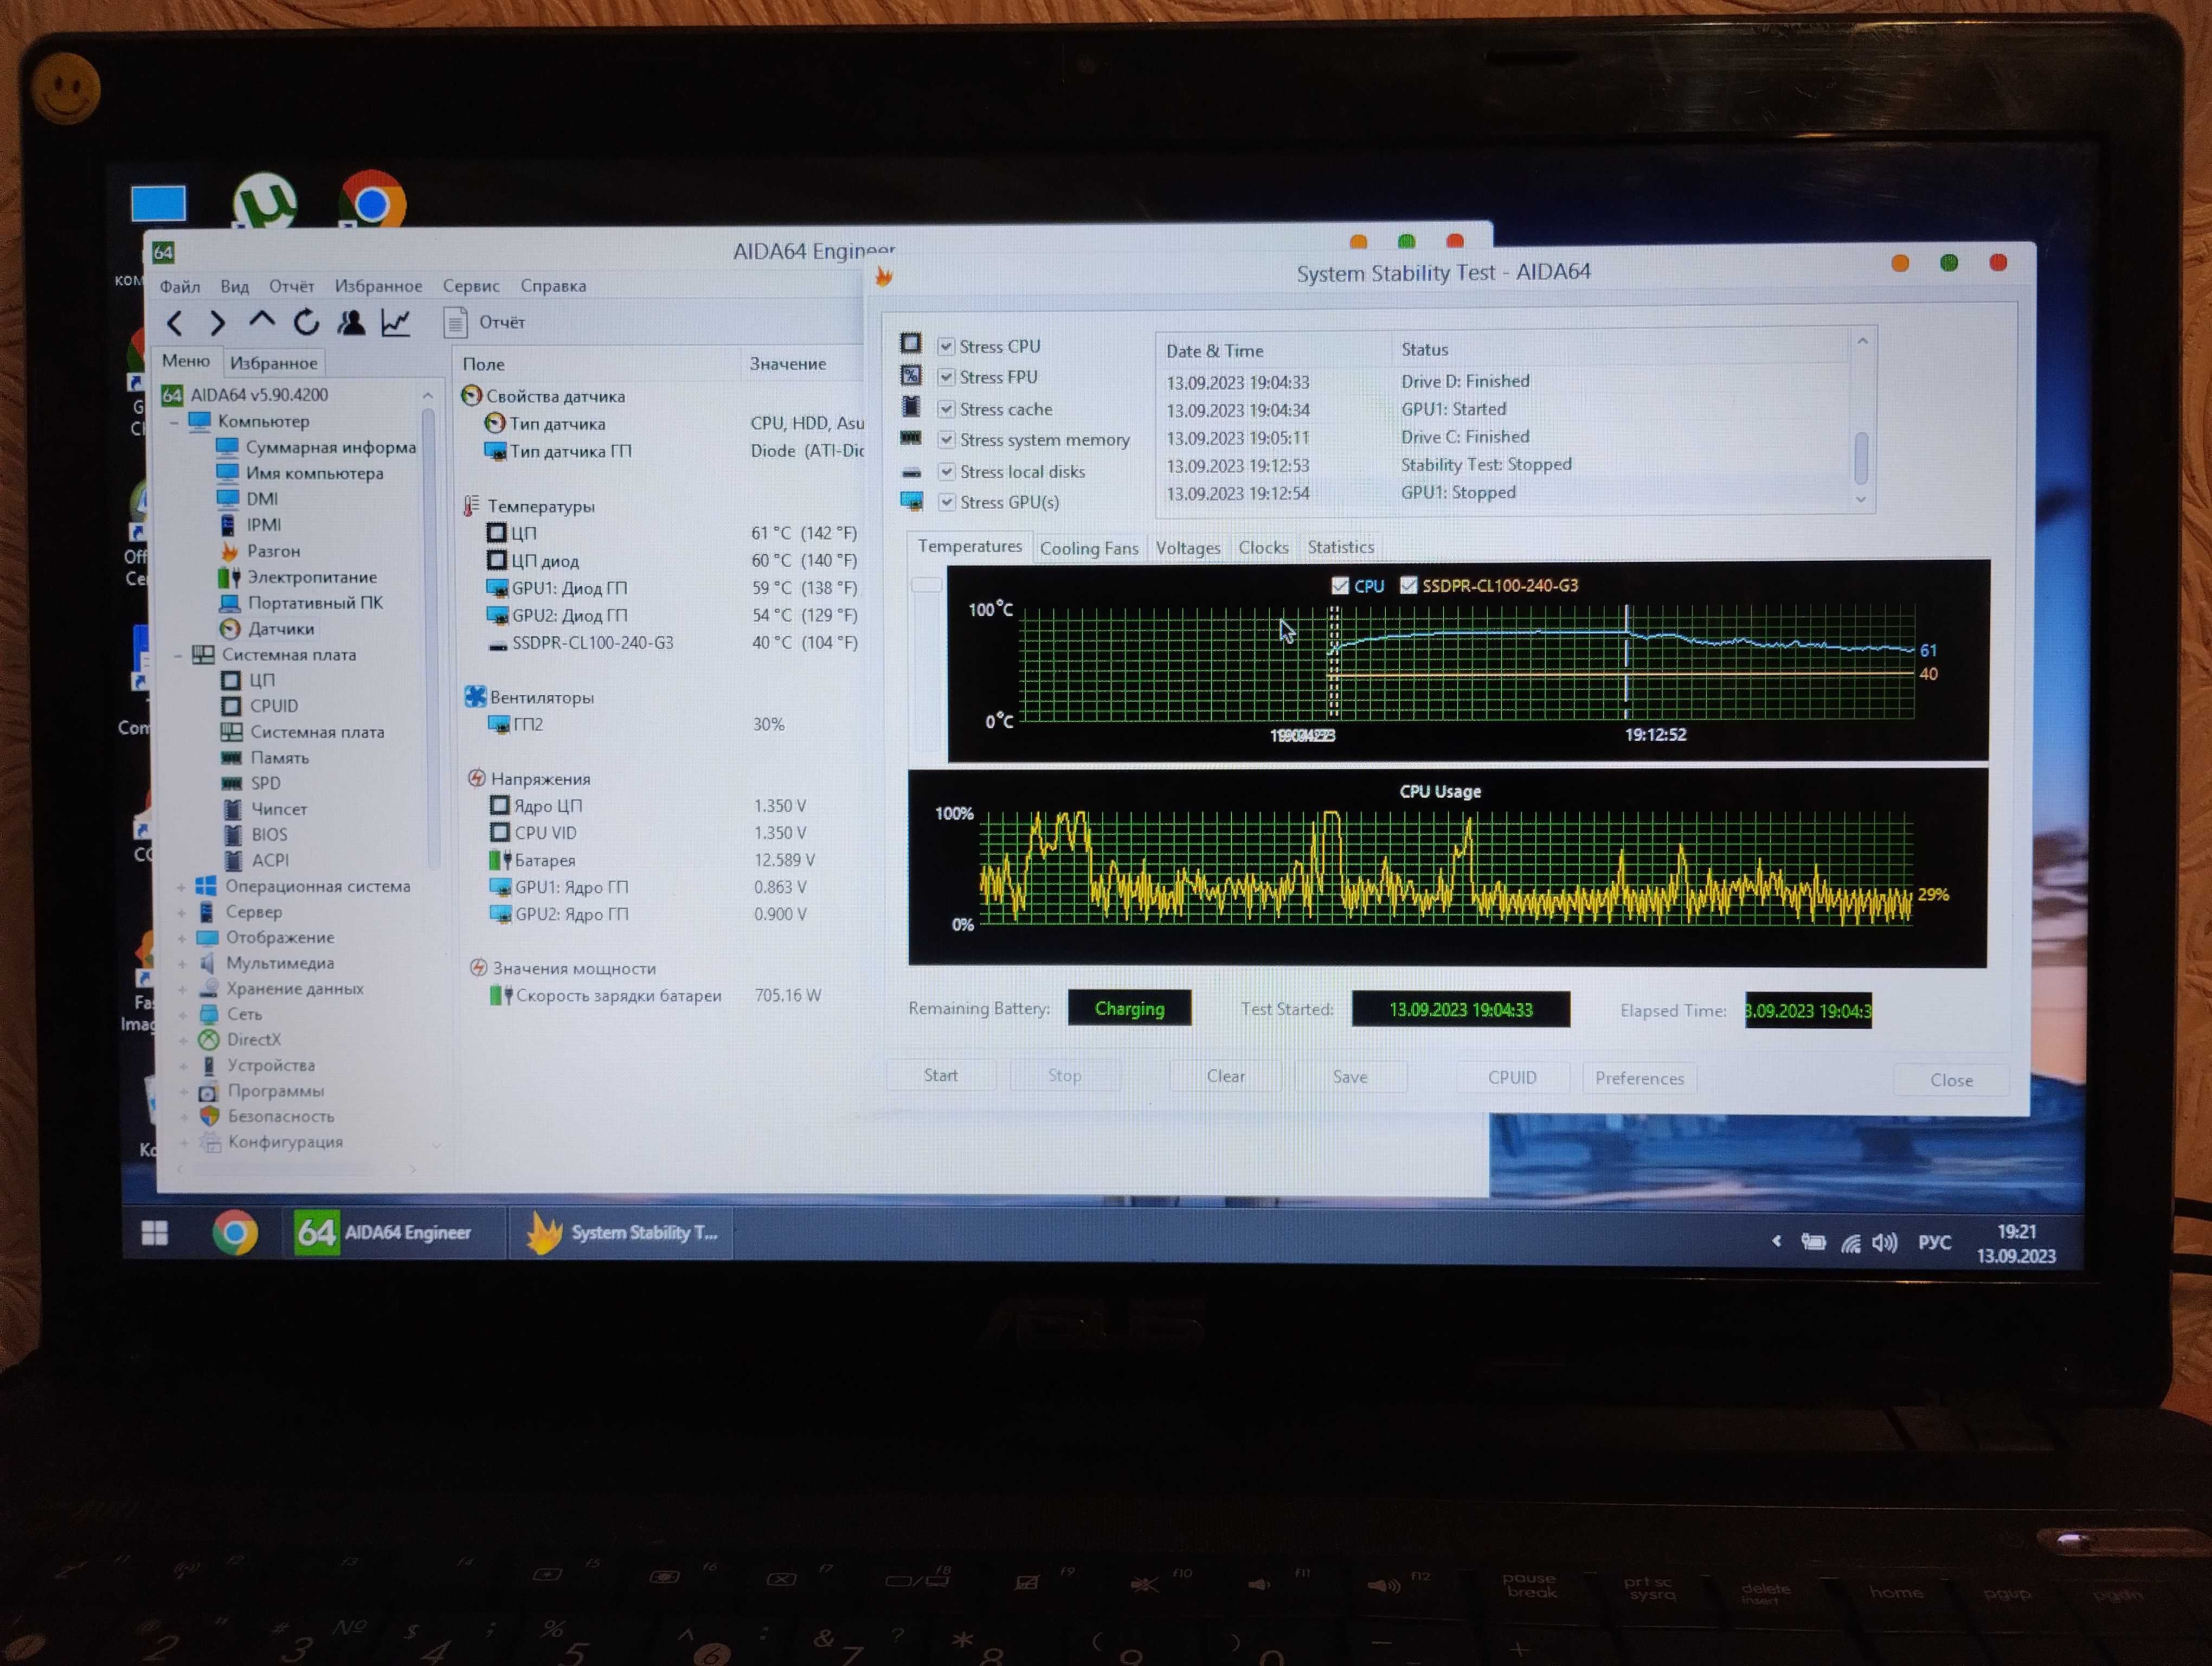Select IPMI item in tree
This screenshot has width=2212, height=1666.
point(250,525)
